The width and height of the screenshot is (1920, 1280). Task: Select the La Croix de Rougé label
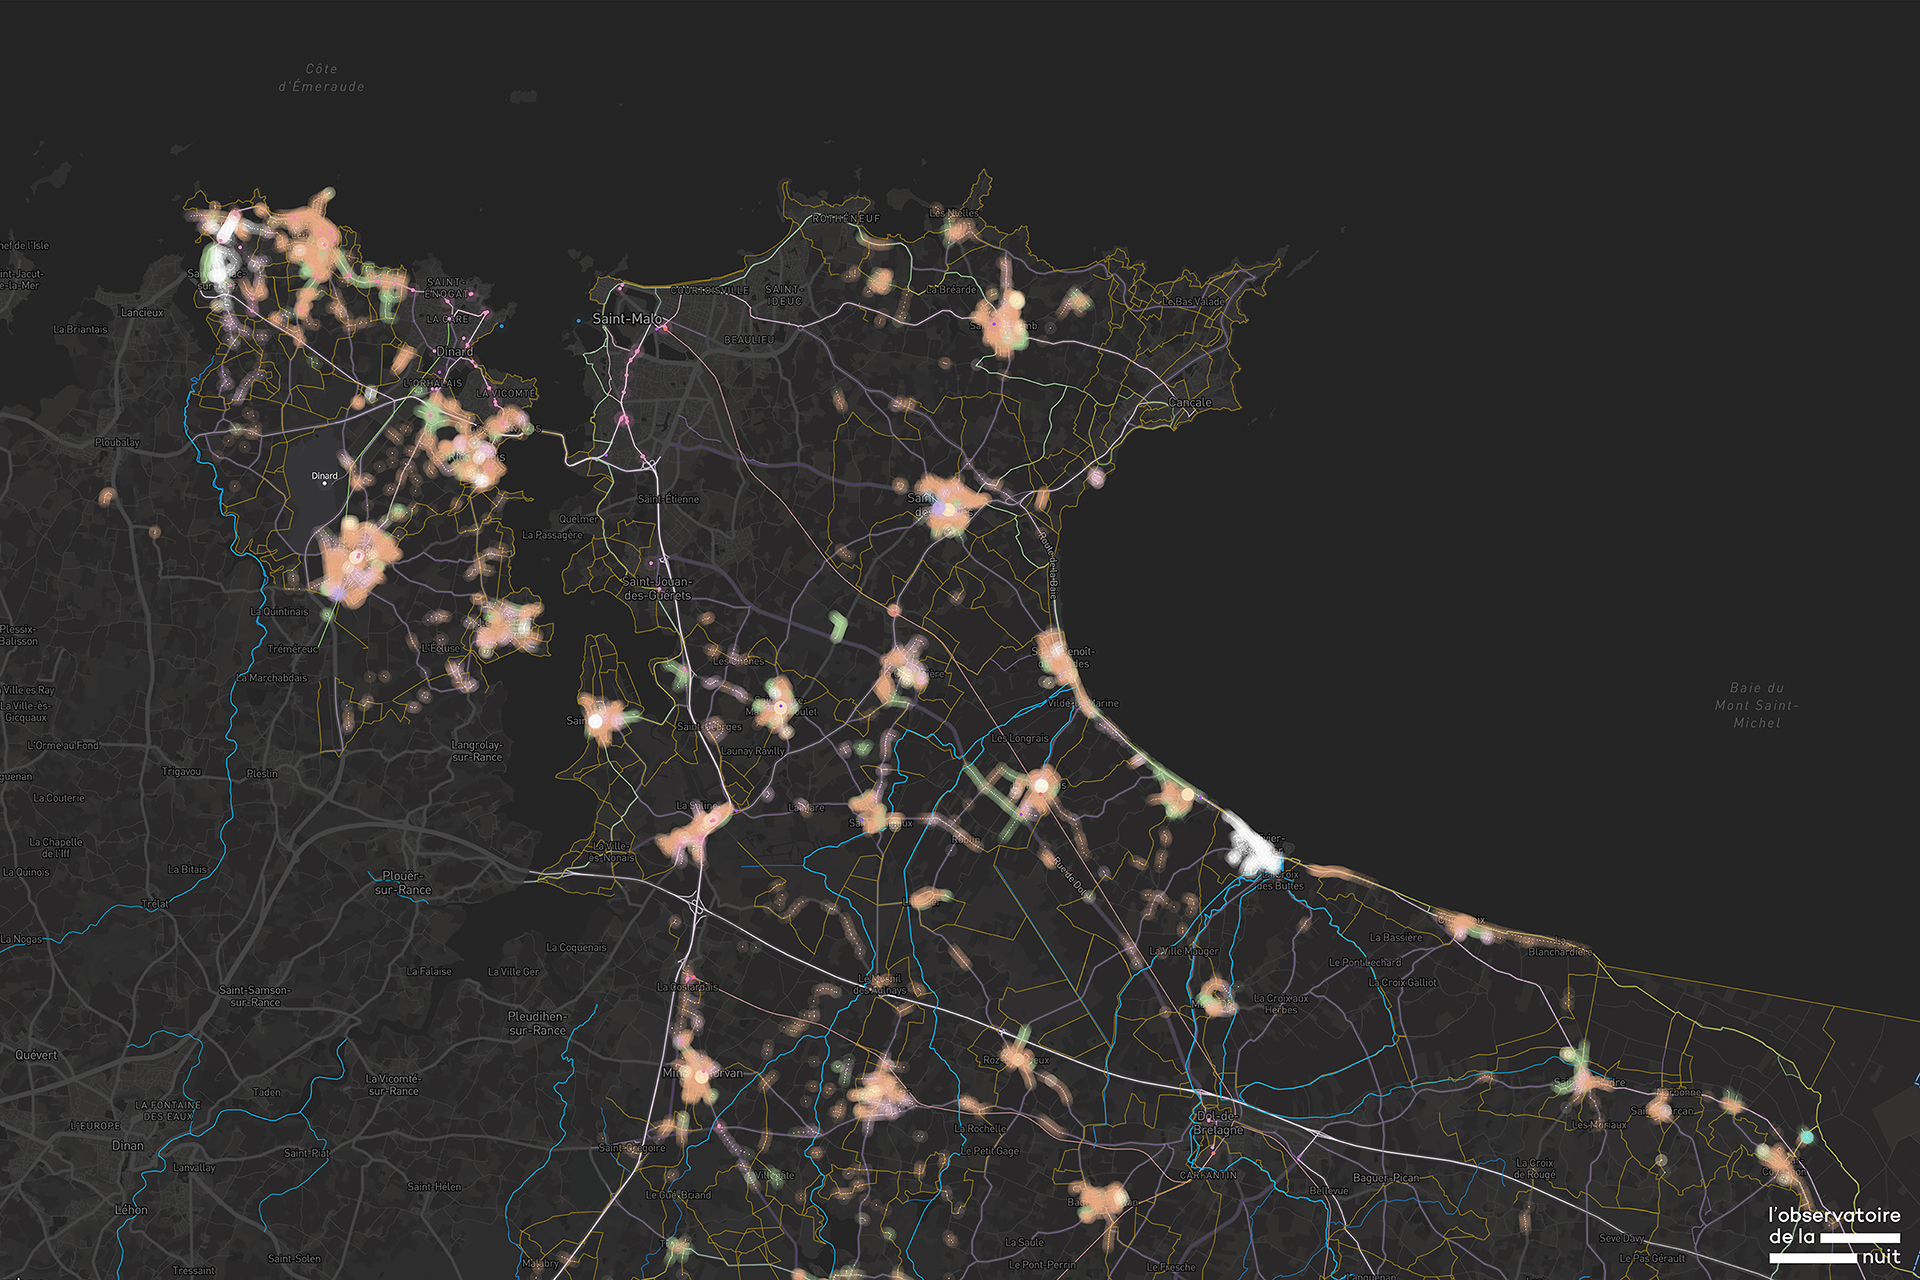pos(1535,1169)
